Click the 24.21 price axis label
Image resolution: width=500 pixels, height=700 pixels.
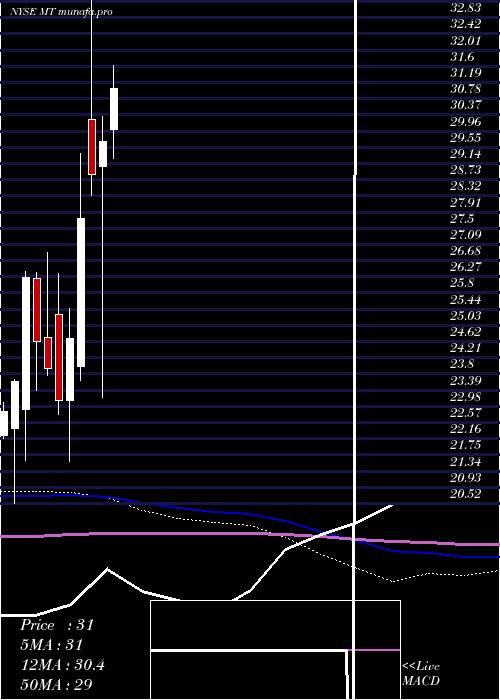click(466, 348)
